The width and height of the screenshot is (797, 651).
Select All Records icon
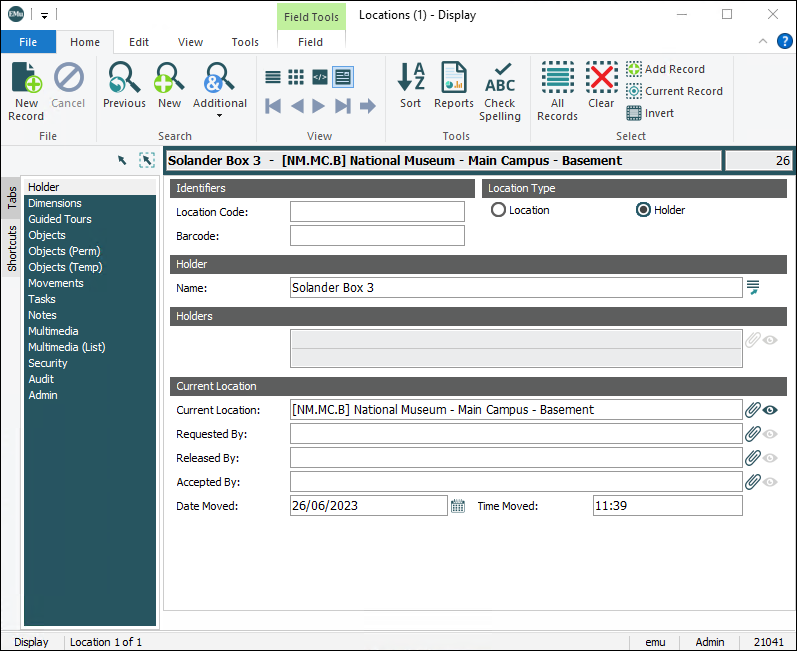(x=557, y=90)
